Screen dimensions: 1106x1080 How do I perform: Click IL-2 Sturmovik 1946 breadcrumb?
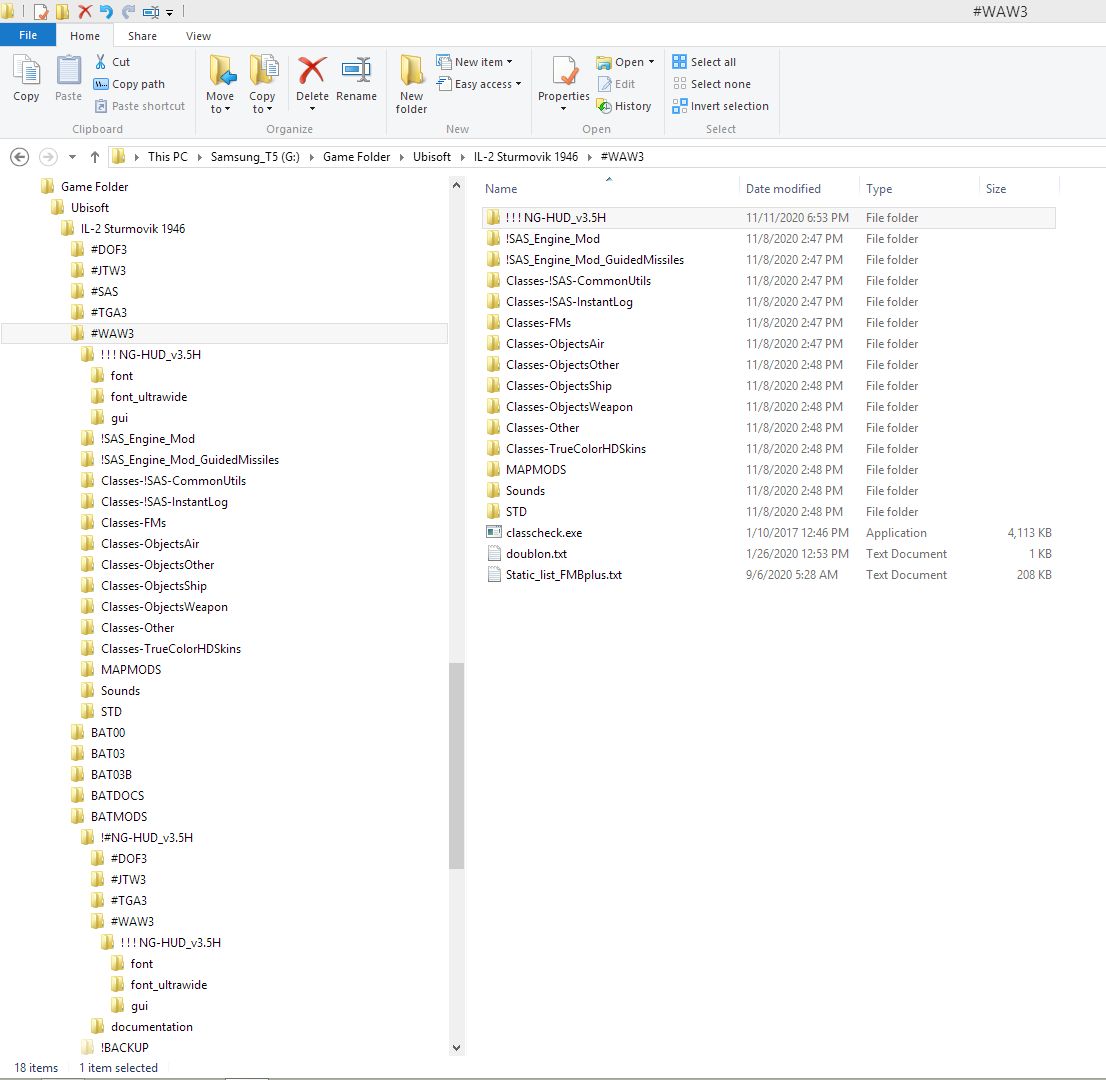525,157
